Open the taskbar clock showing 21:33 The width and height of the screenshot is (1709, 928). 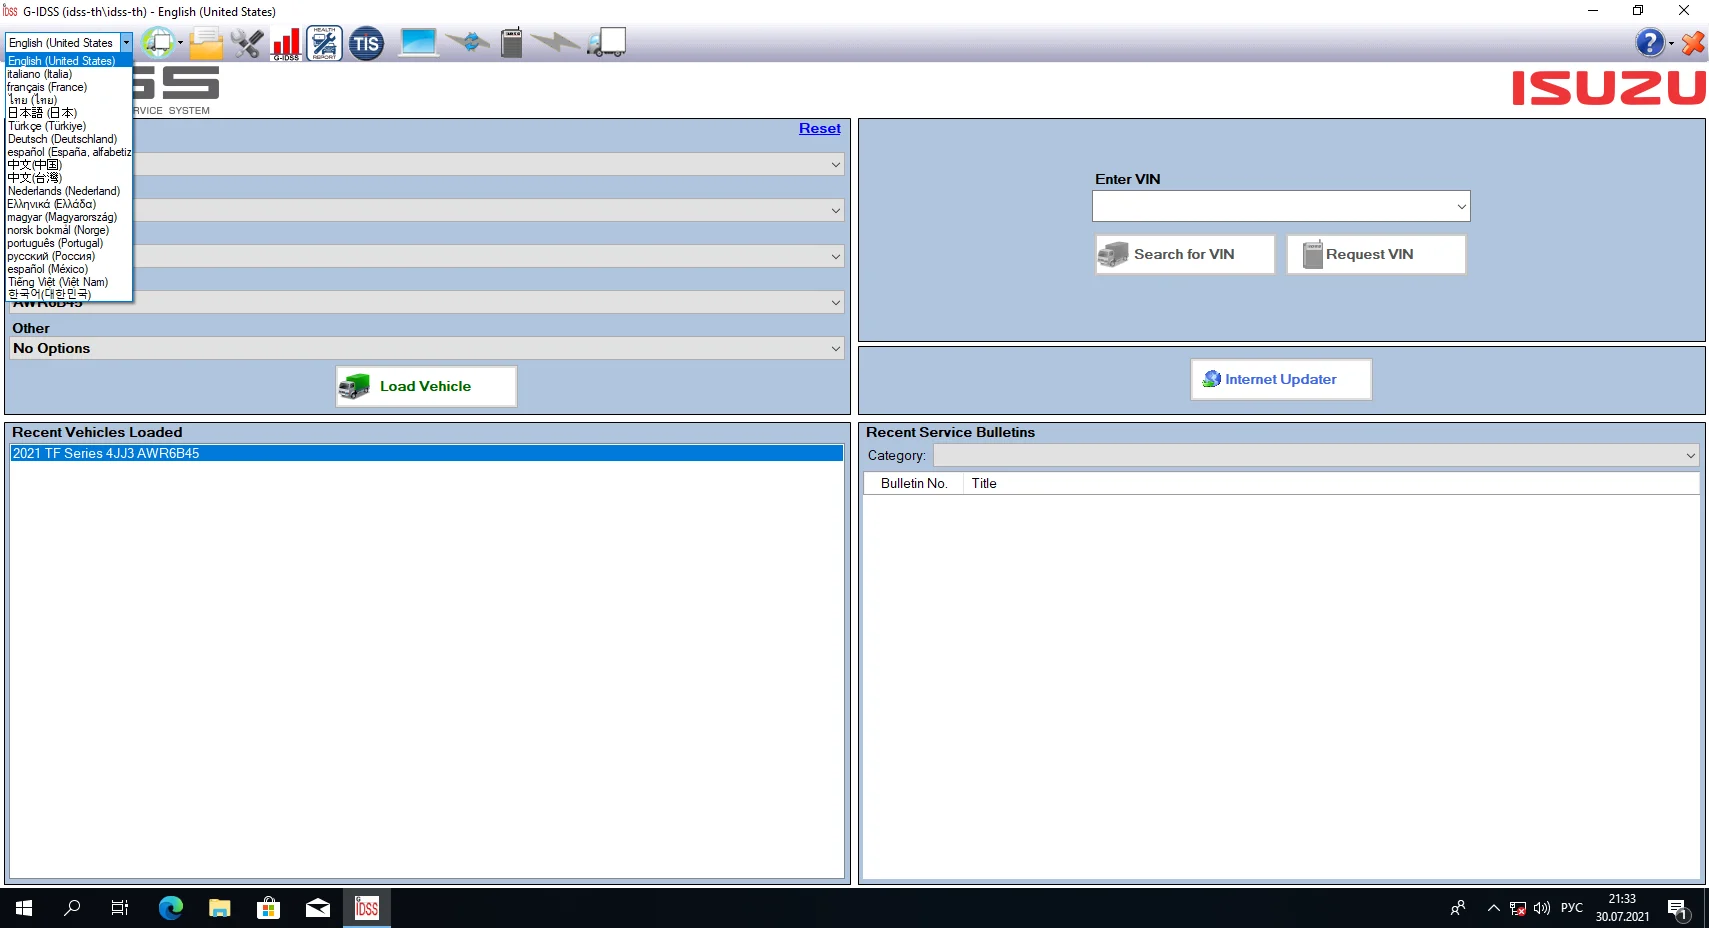tap(1622, 908)
